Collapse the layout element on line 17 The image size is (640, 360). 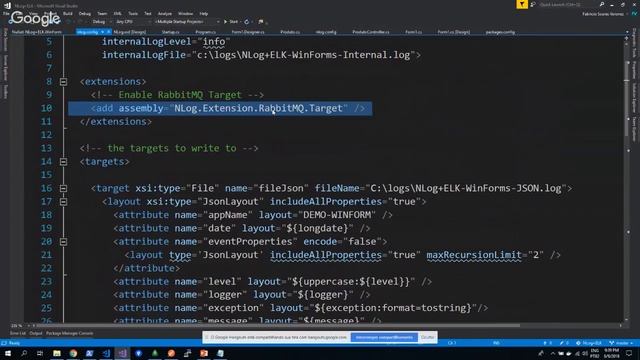pos(63,202)
